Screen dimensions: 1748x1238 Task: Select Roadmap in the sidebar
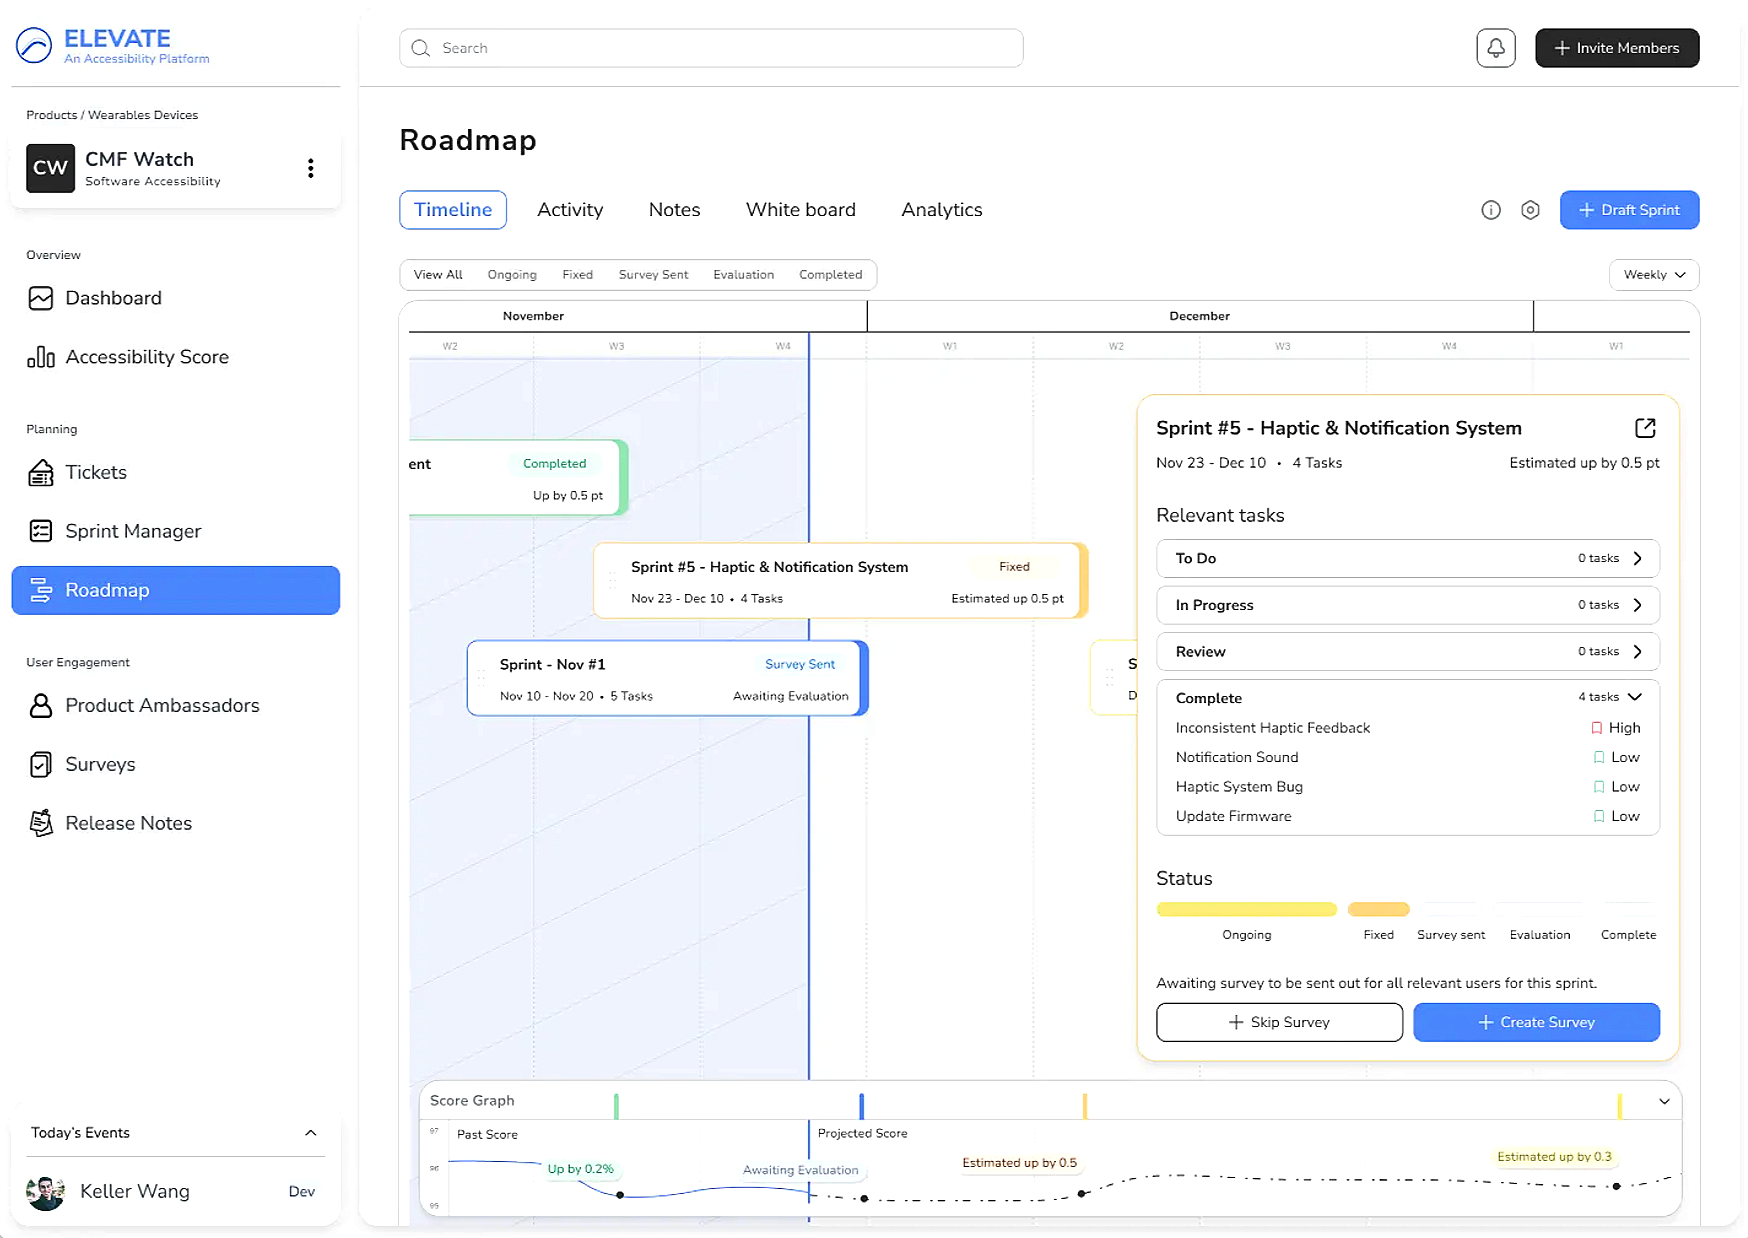(176, 590)
